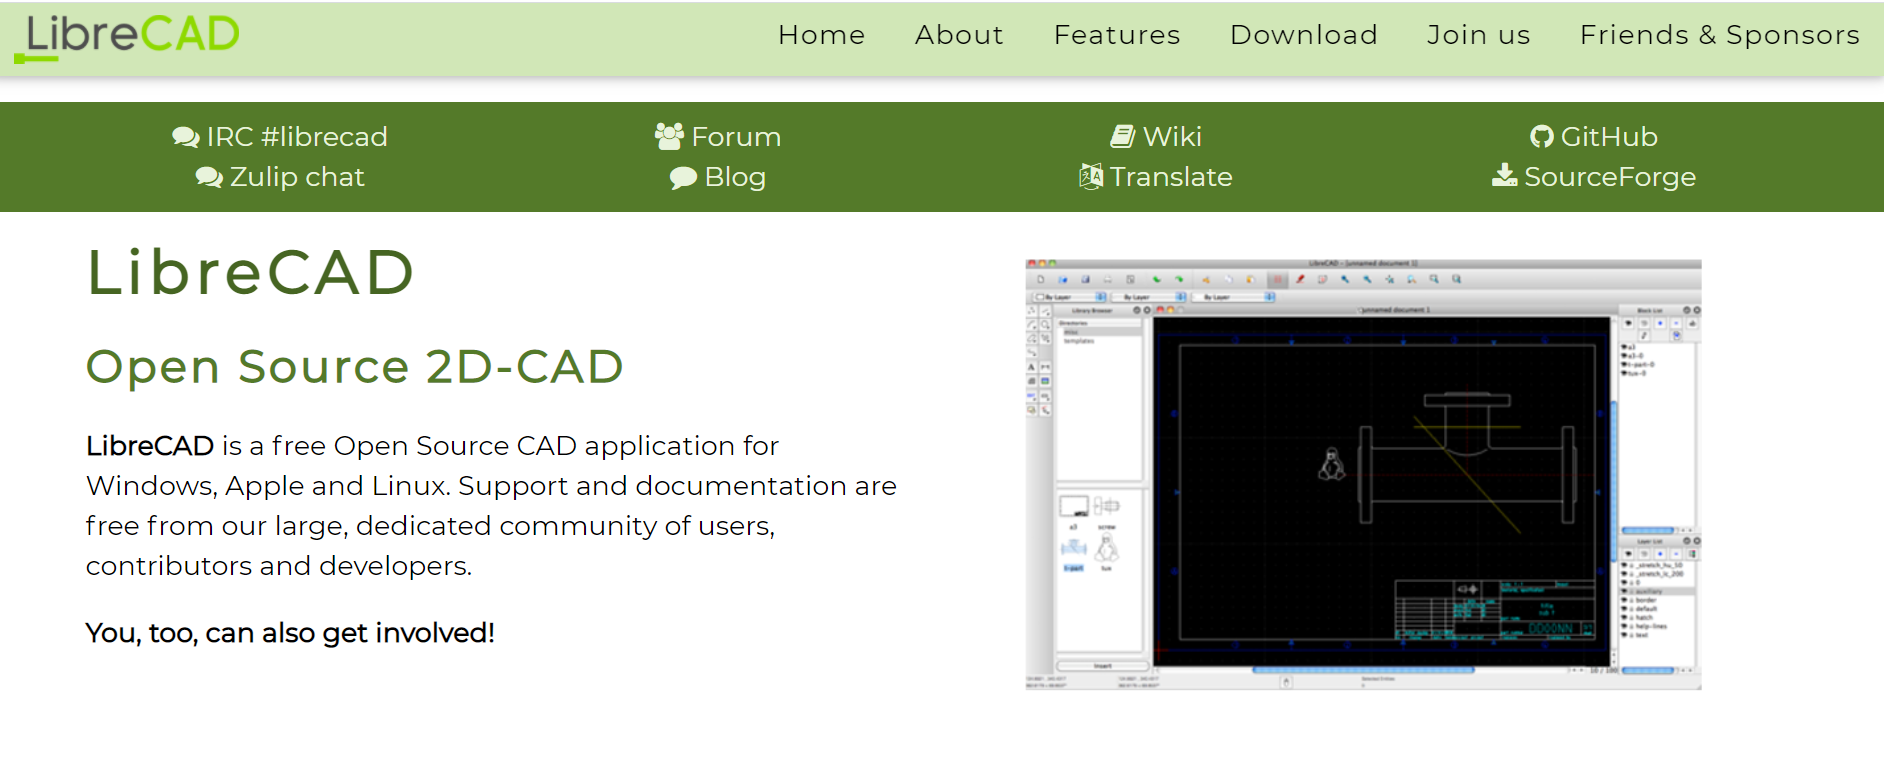Open the Join us menu item

[x=1478, y=35]
